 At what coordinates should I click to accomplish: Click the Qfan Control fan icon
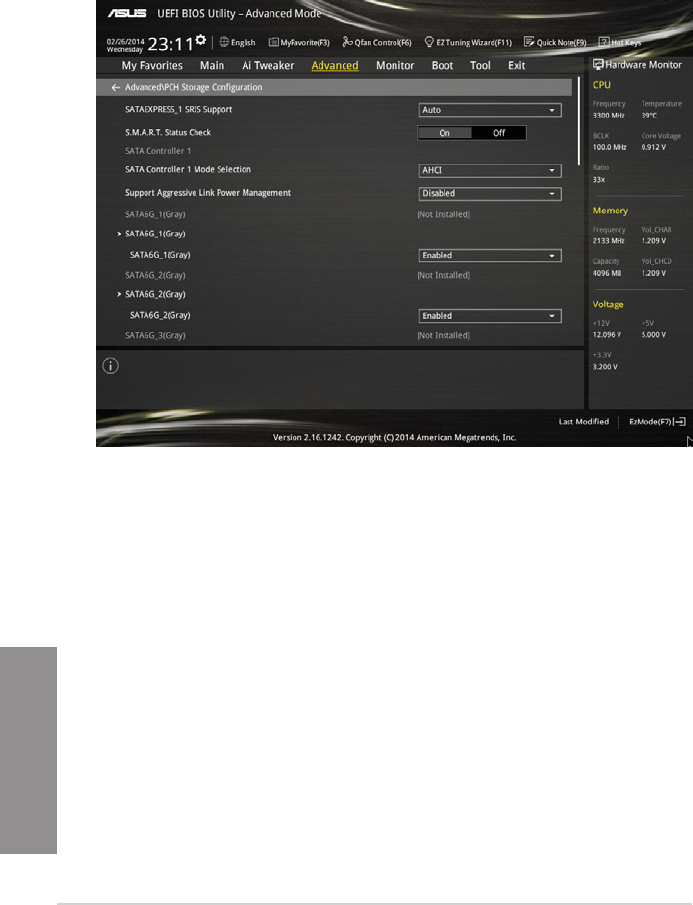(347, 42)
